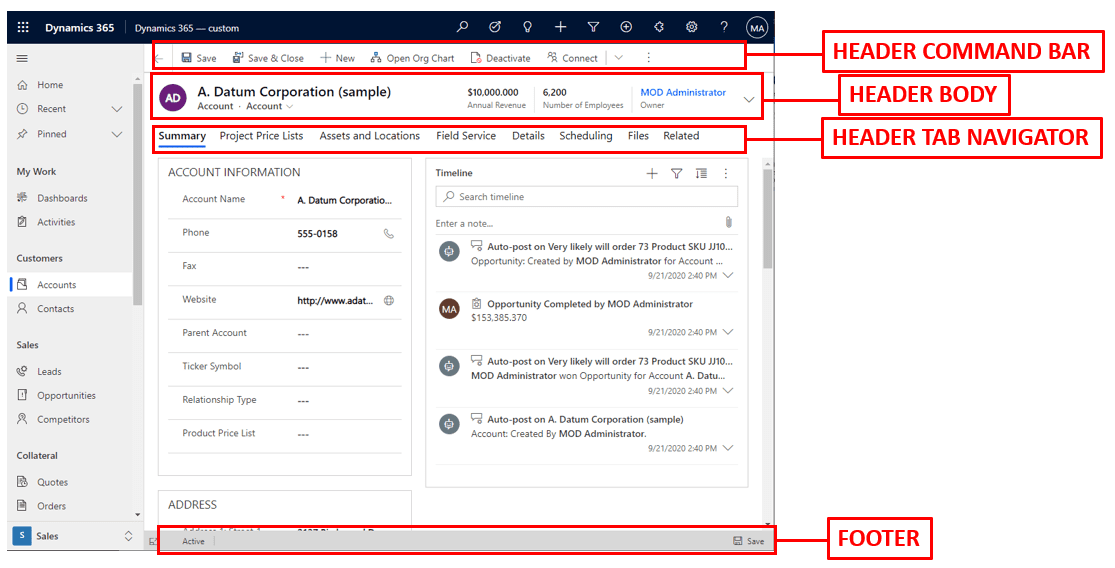Click Save & Close

tap(268, 58)
